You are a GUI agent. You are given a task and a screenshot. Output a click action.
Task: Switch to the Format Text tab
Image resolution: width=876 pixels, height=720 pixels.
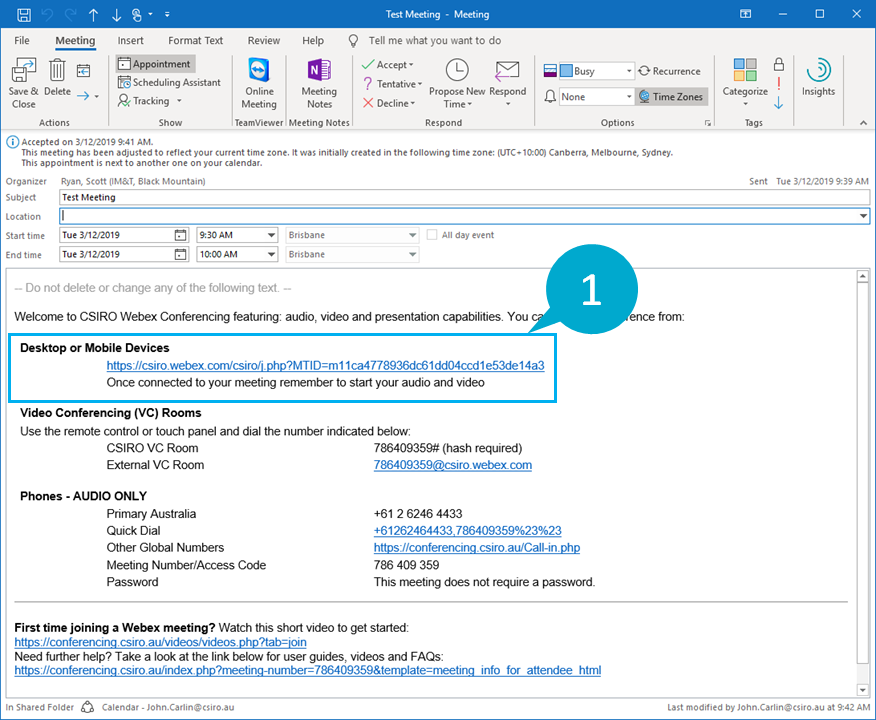pyautogui.click(x=196, y=40)
